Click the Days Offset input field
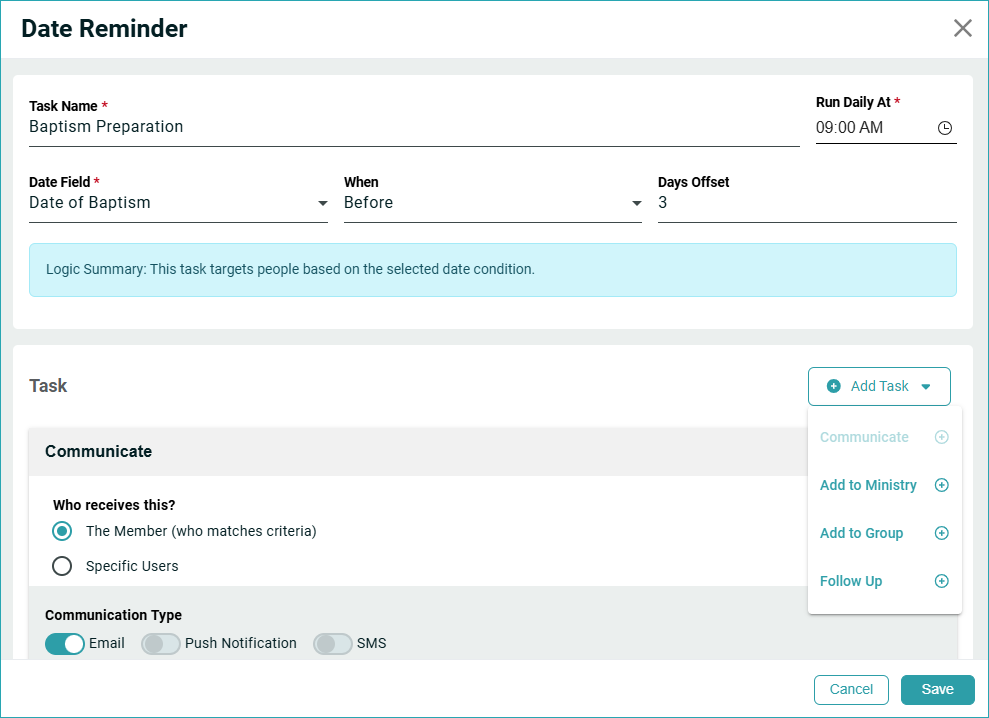Image resolution: width=989 pixels, height=718 pixels. (x=806, y=203)
